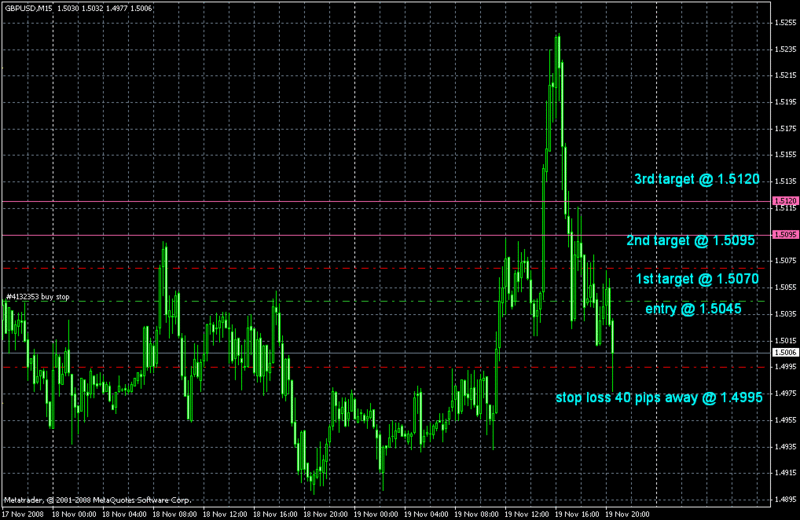
Task: Click the '19 Nov 08:00' time axis label
Action: pyautogui.click(x=477, y=514)
